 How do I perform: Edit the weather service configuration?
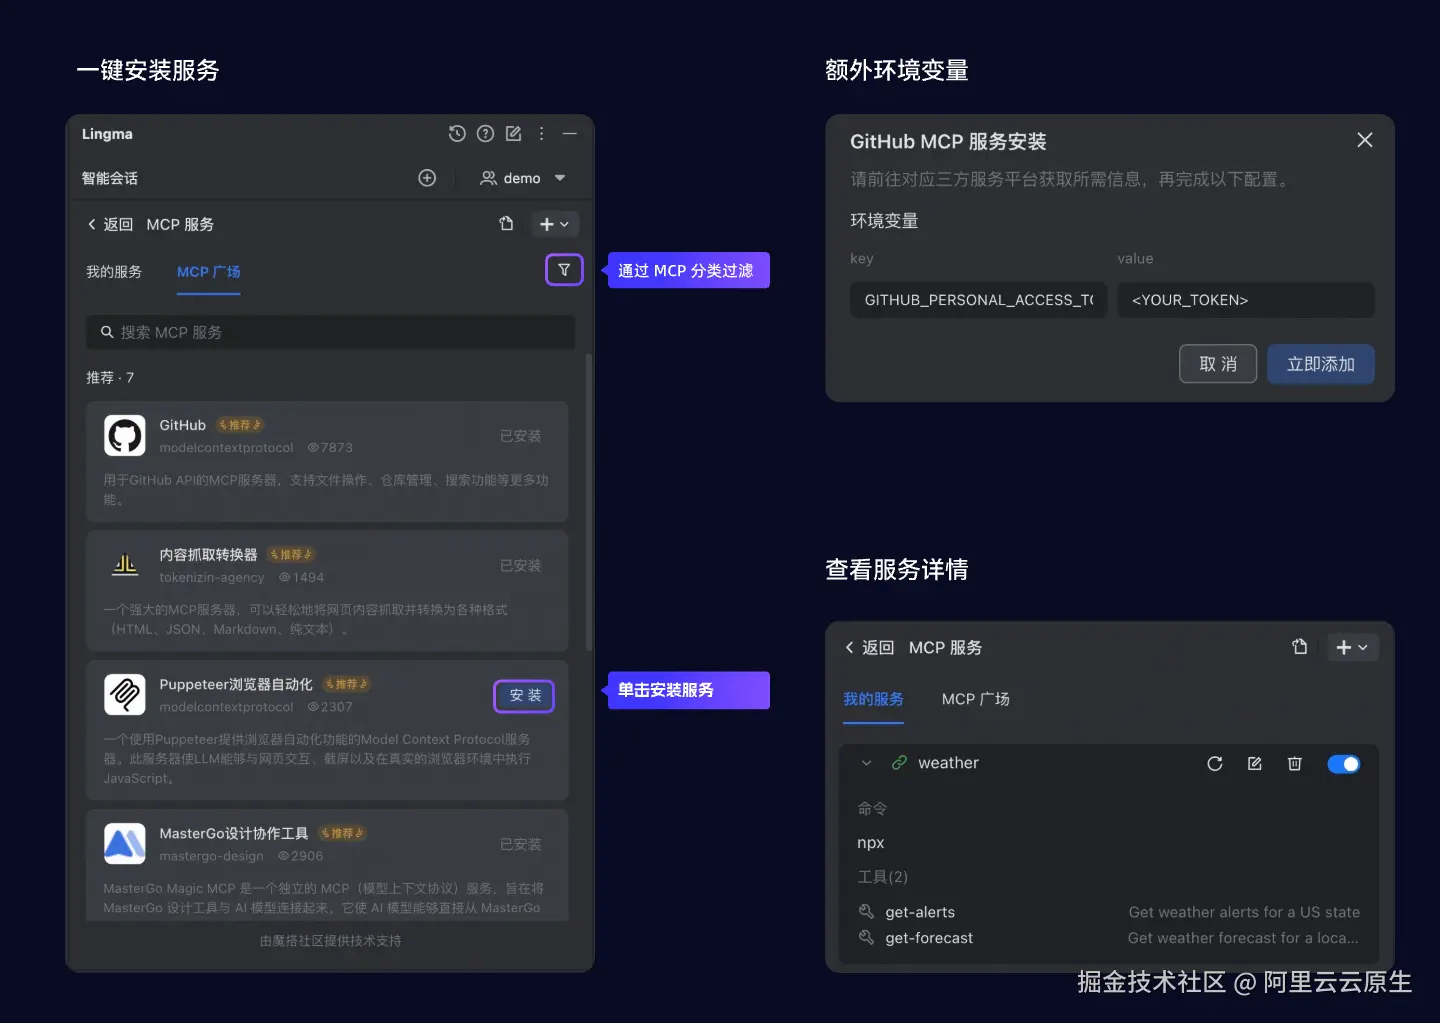(x=1255, y=764)
